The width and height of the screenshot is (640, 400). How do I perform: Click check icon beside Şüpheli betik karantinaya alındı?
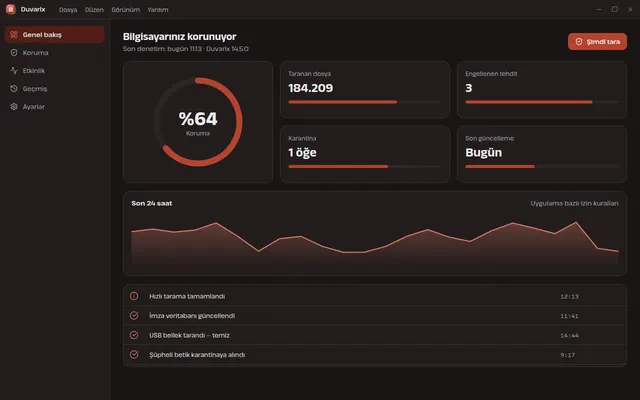coord(134,355)
